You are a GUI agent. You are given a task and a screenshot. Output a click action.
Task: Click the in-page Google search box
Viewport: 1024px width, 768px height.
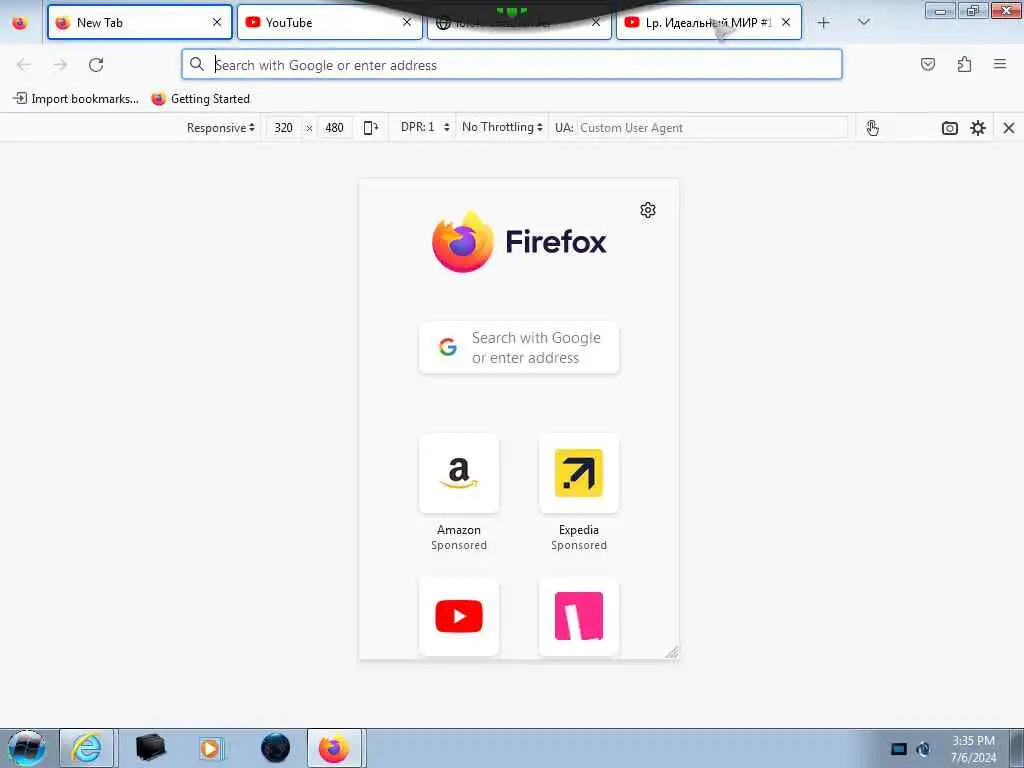click(x=519, y=347)
